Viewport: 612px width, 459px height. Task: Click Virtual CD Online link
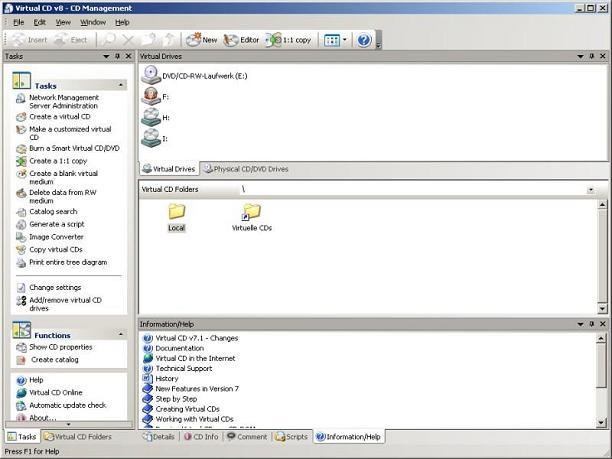(x=56, y=393)
